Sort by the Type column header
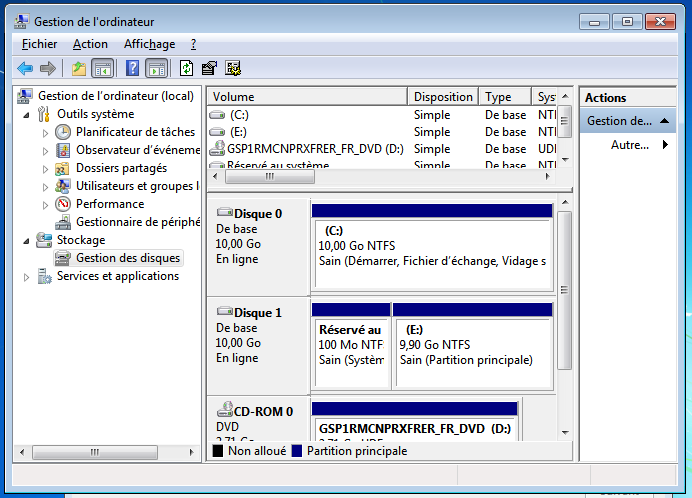 [x=505, y=97]
